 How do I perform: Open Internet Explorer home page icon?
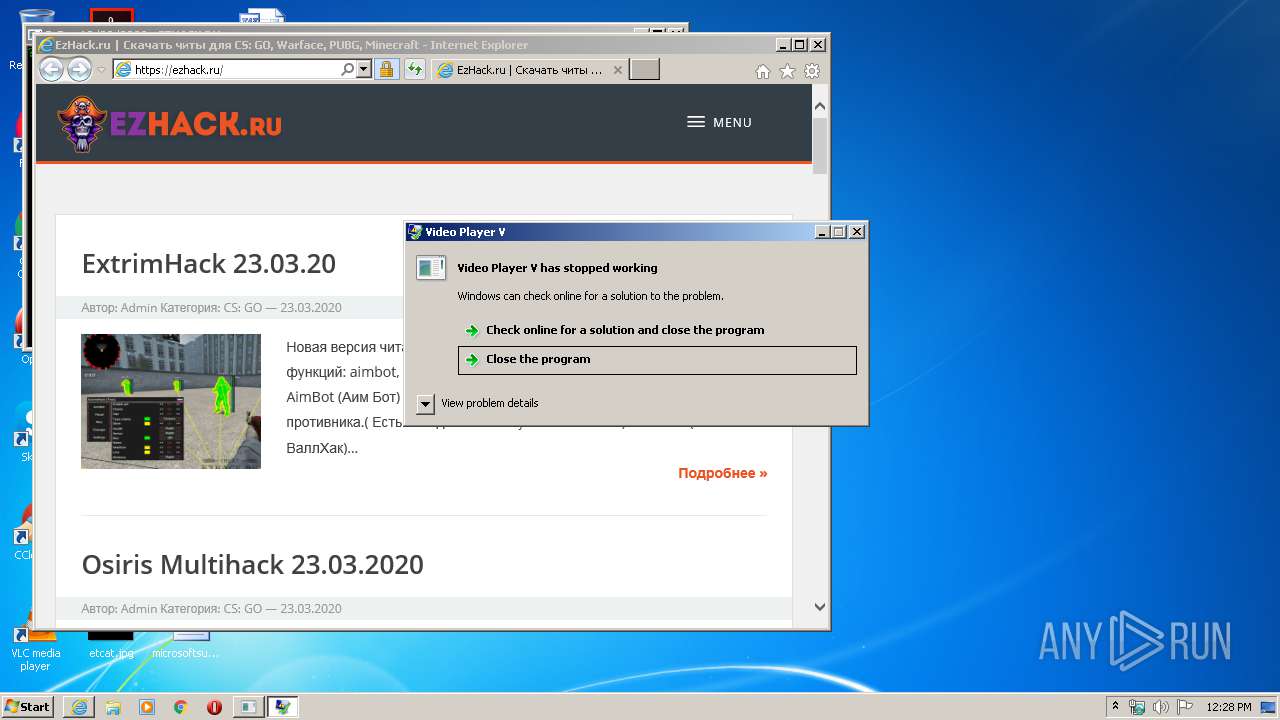tap(762, 71)
